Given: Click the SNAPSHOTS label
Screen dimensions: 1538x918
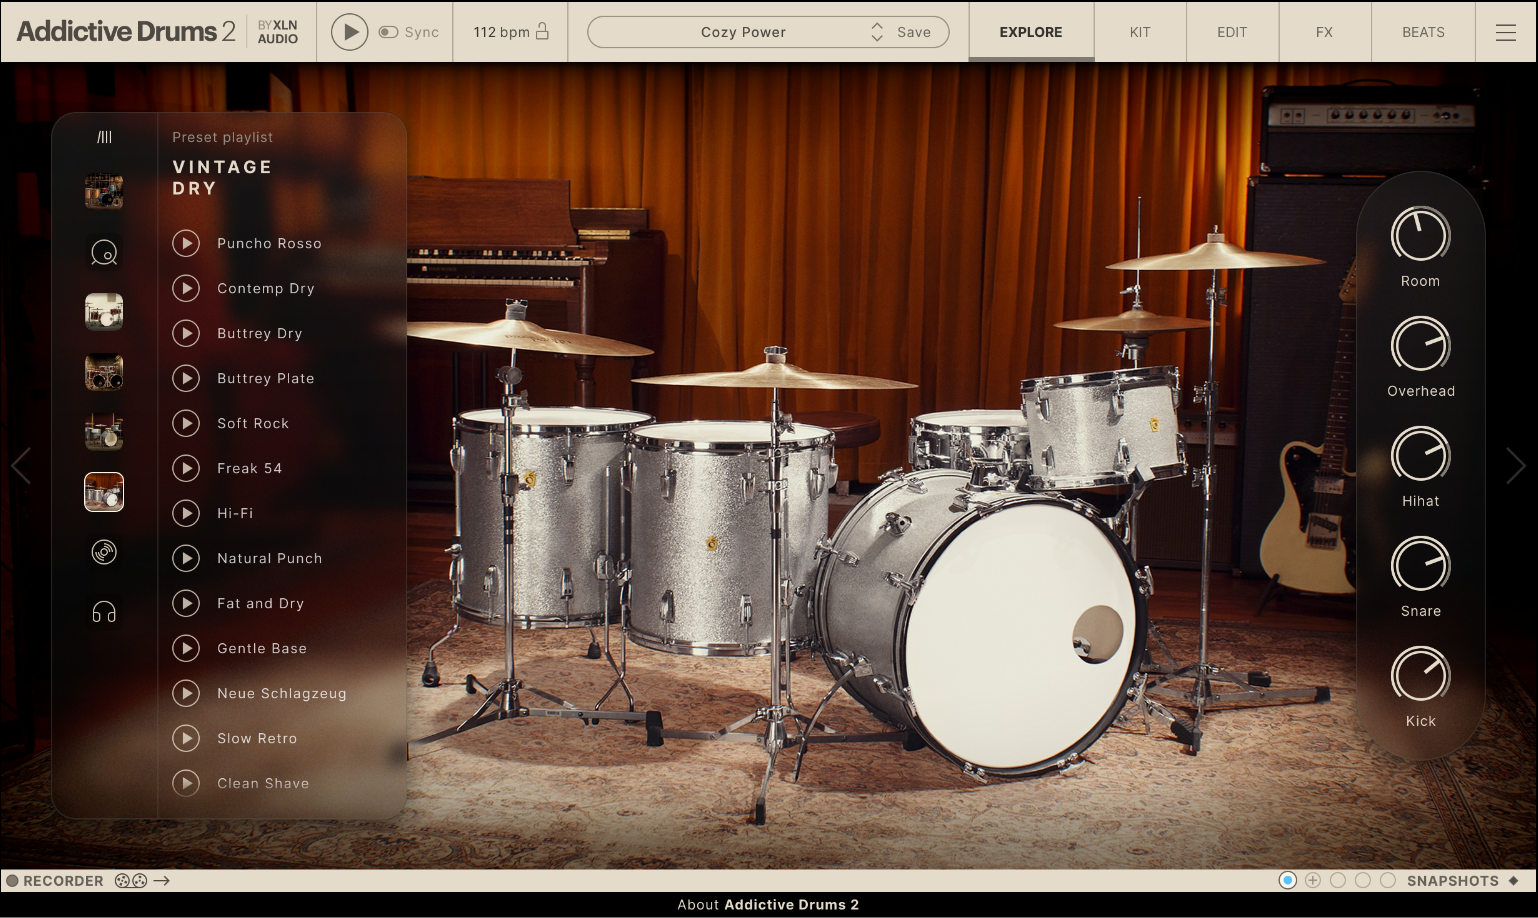Looking at the screenshot, I should [x=1452, y=881].
